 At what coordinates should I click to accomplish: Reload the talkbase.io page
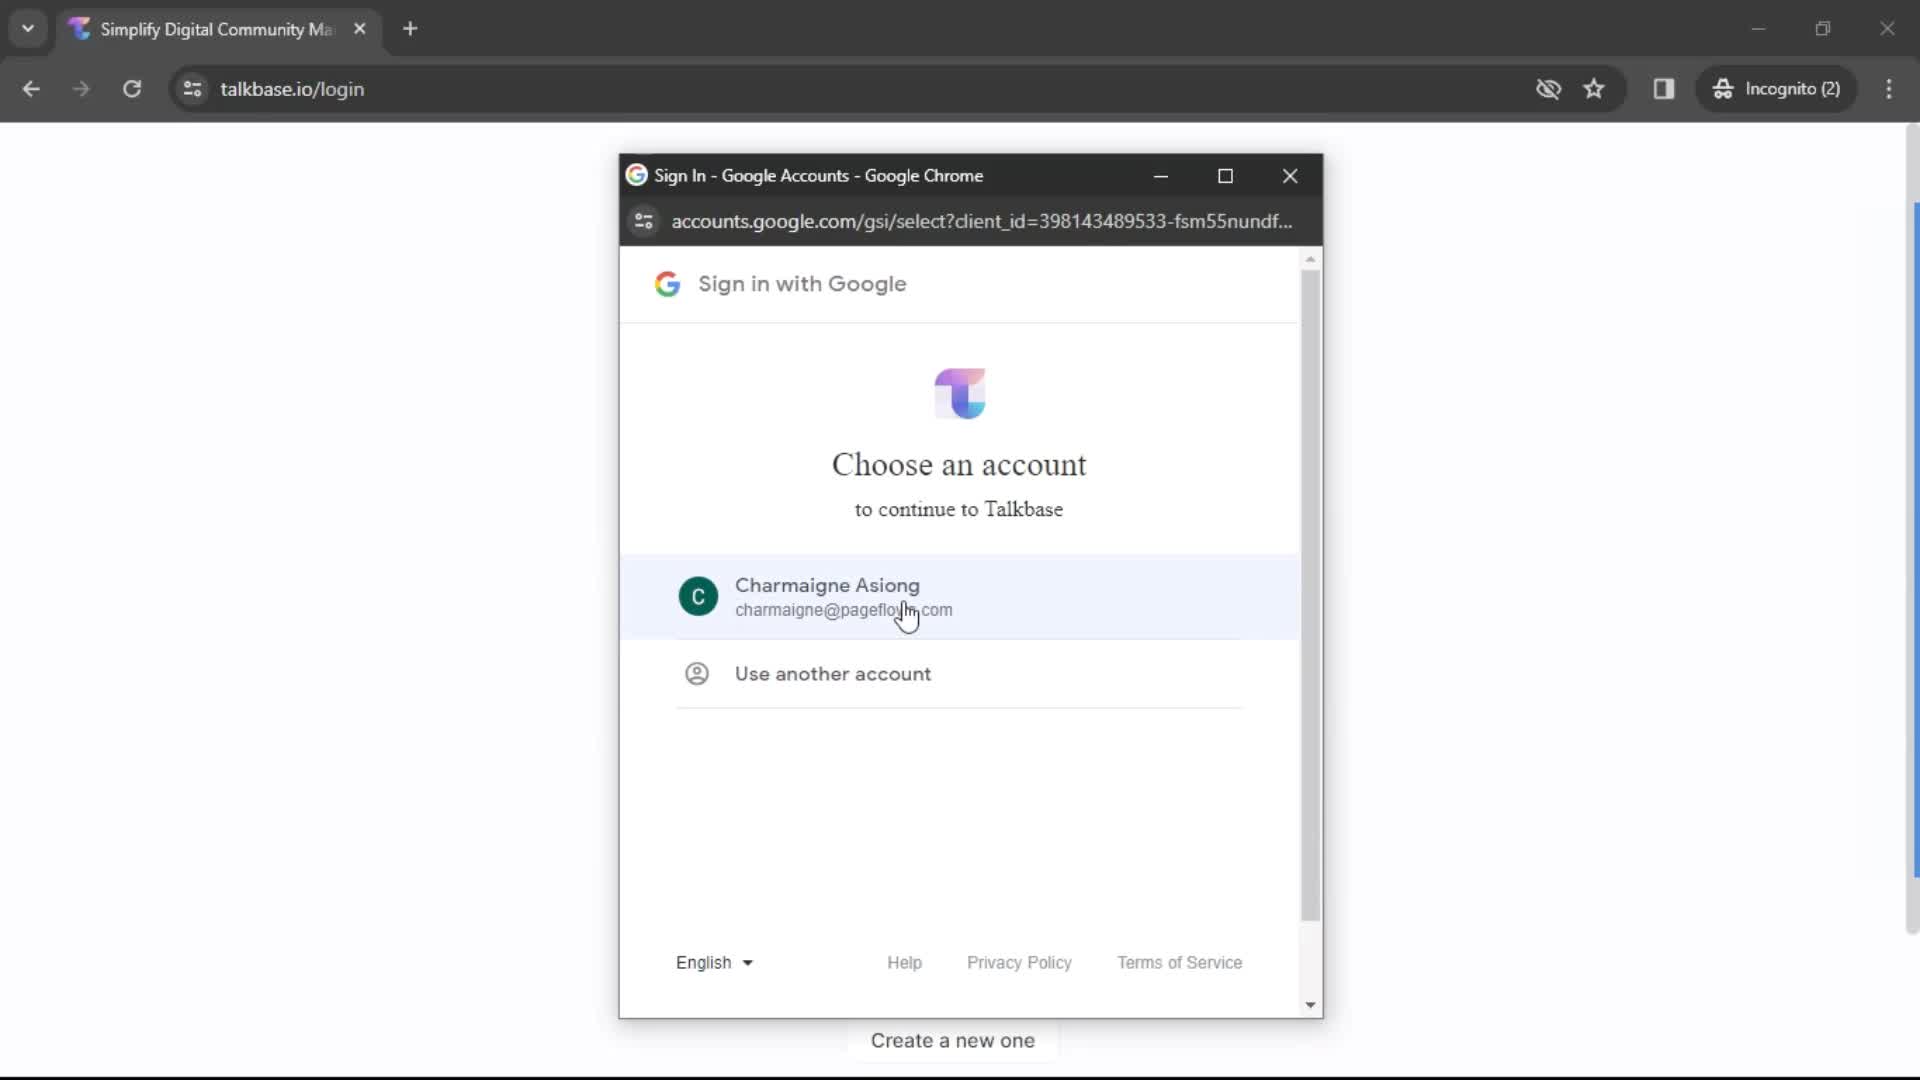tap(131, 89)
